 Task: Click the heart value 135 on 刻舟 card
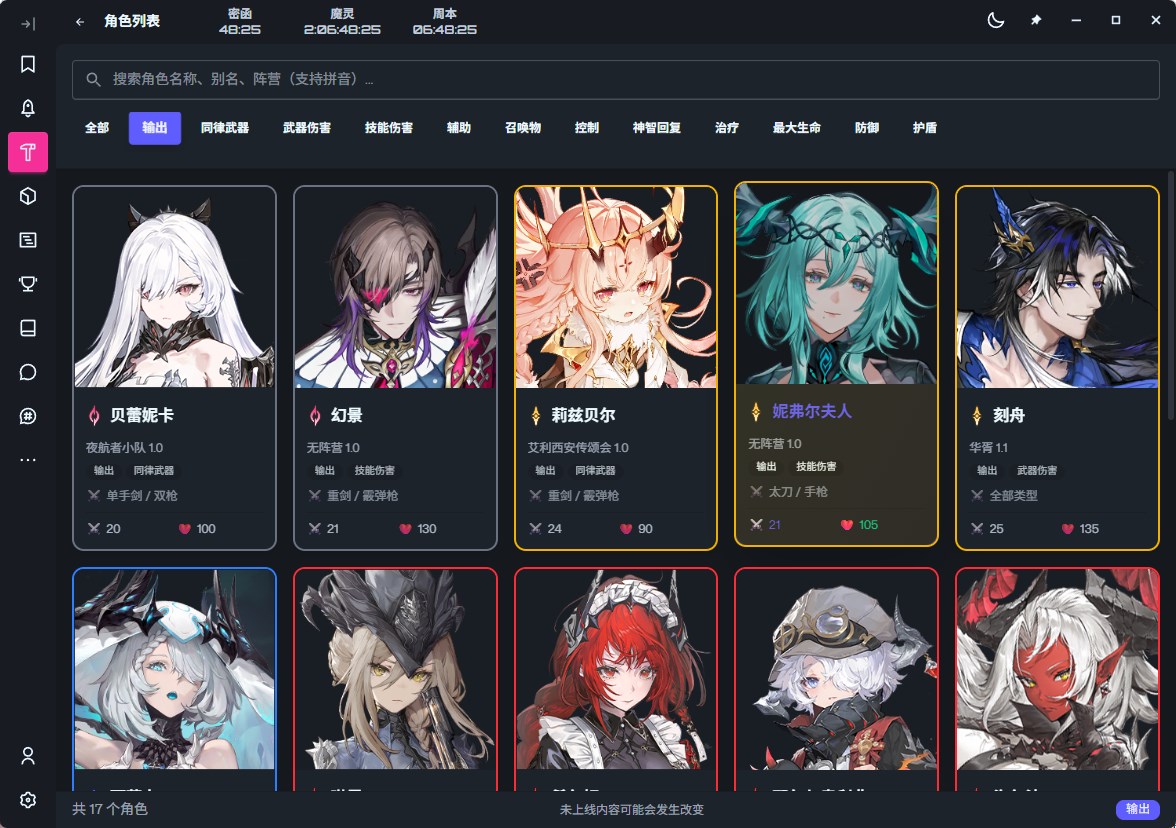click(x=1089, y=529)
